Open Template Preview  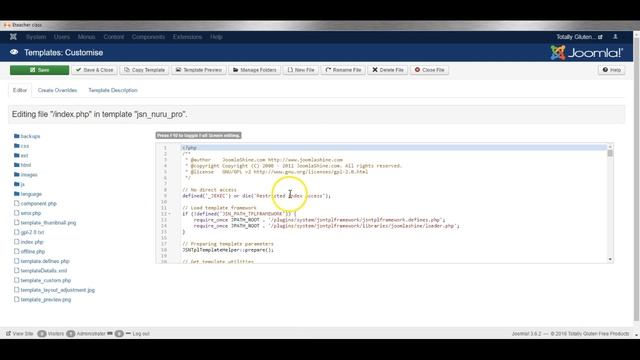199,70
